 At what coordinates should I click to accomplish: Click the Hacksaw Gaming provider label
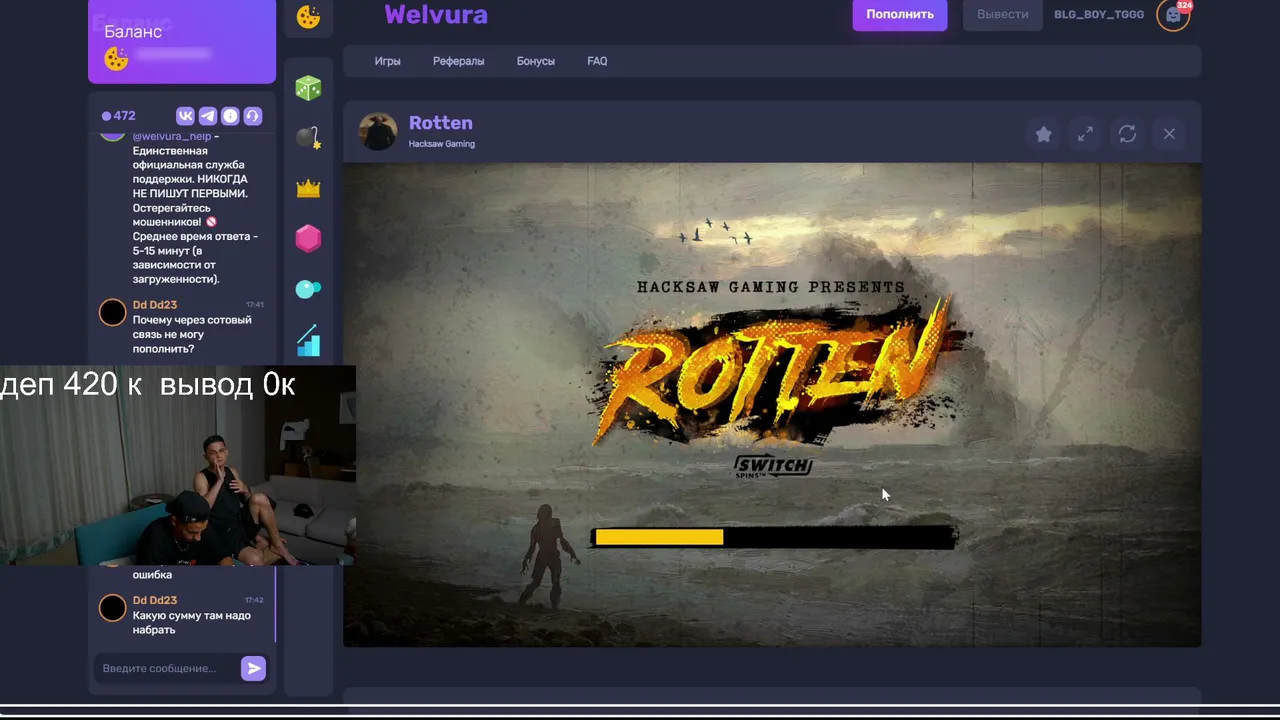point(442,144)
